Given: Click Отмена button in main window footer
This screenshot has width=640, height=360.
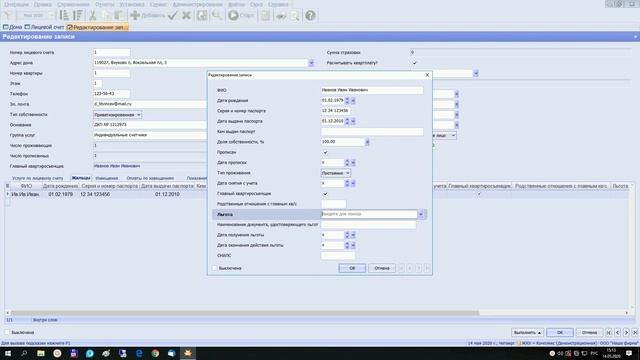Looking at the screenshot, I should tap(589, 333).
